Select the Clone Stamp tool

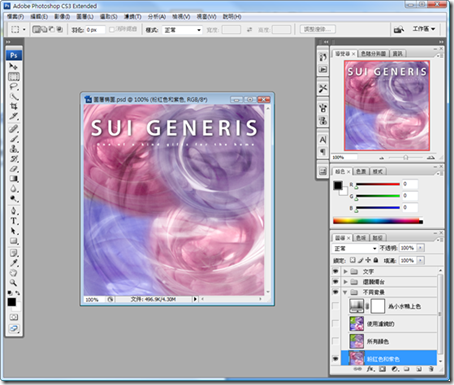14,149
